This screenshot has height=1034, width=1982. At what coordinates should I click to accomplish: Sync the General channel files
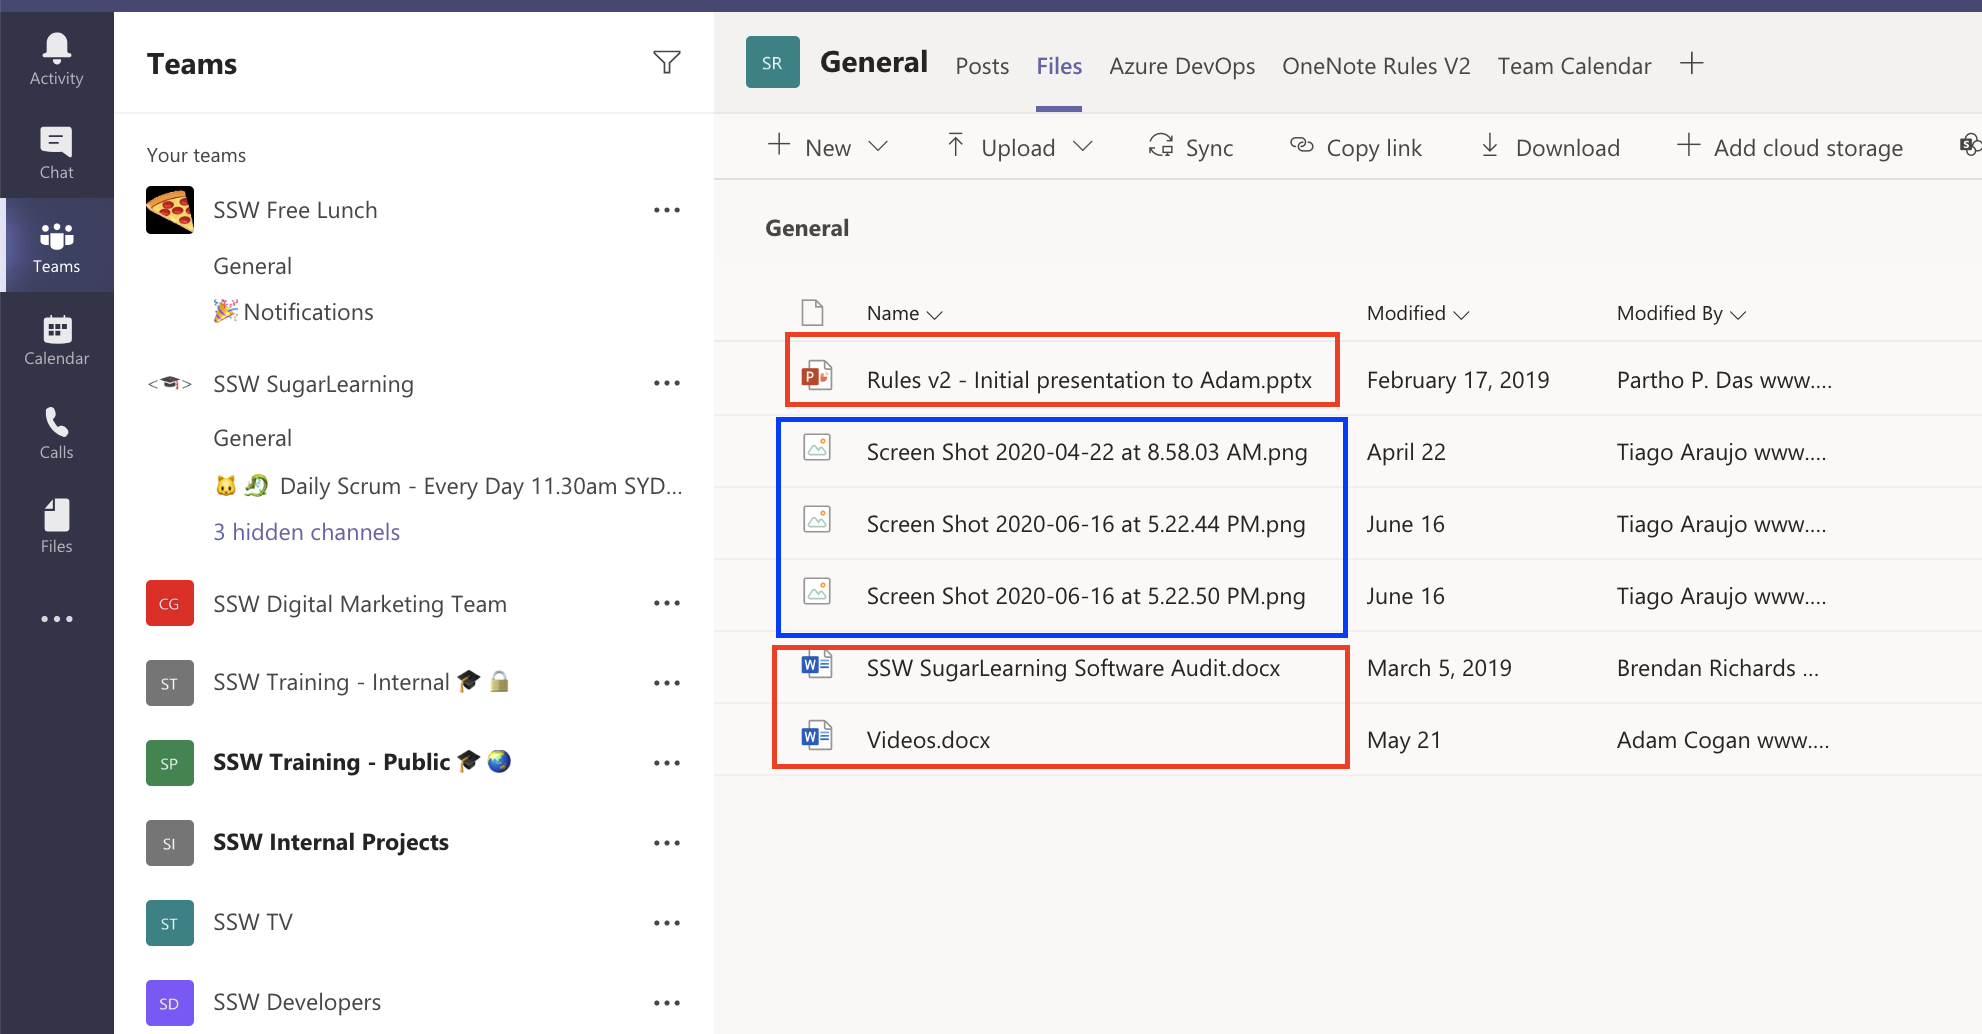pos(1191,147)
